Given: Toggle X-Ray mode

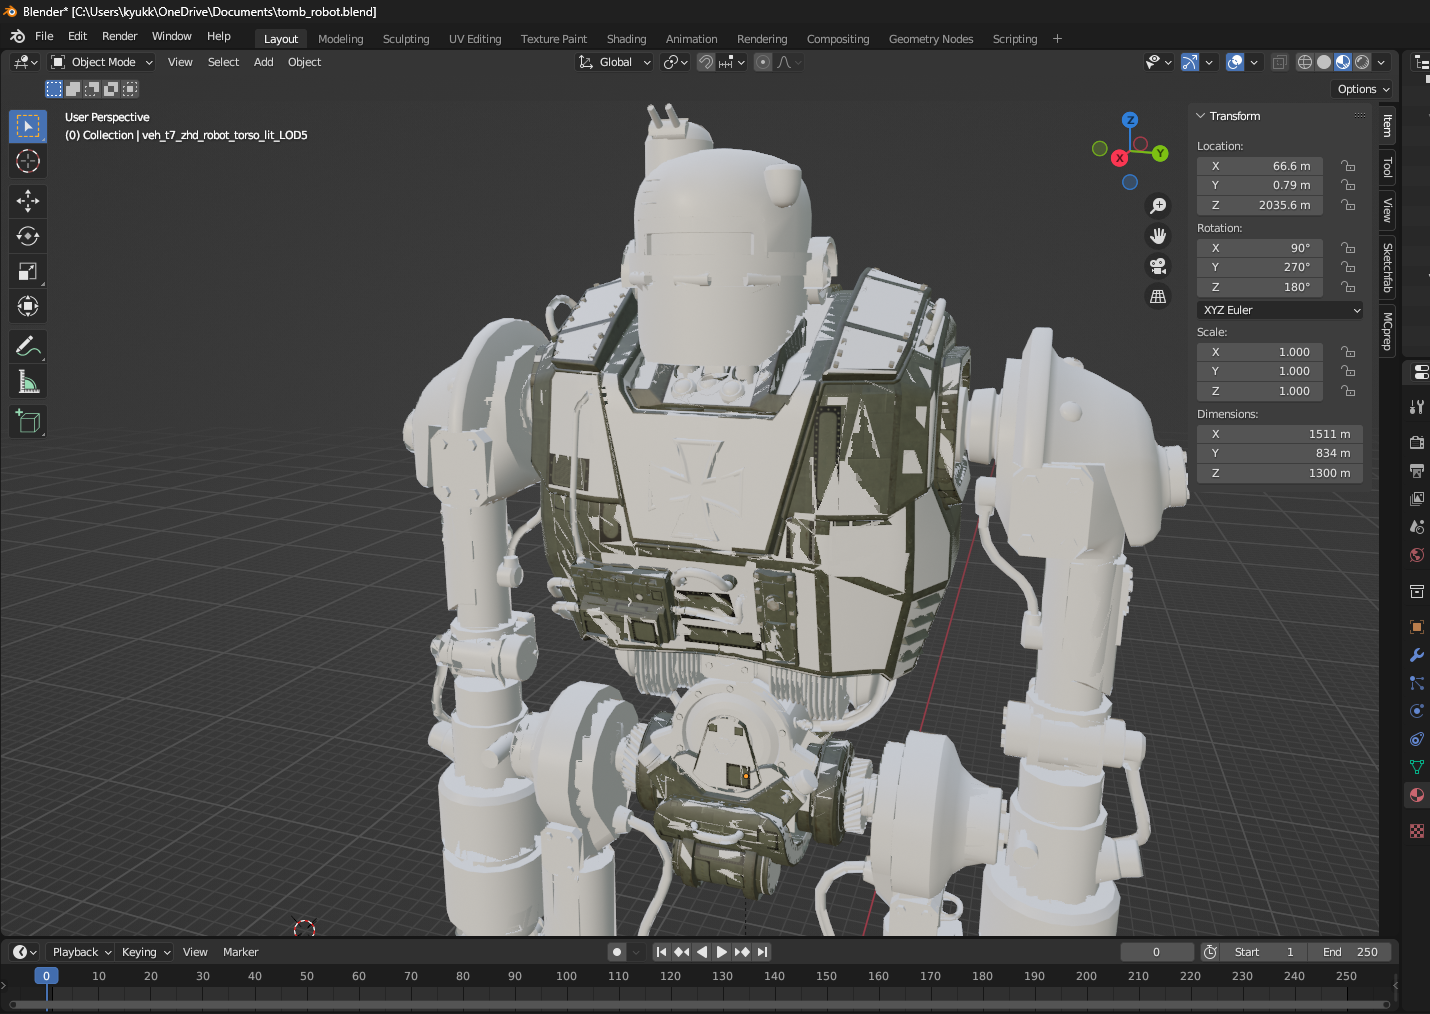Looking at the screenshot, I should click(1280, 62).
